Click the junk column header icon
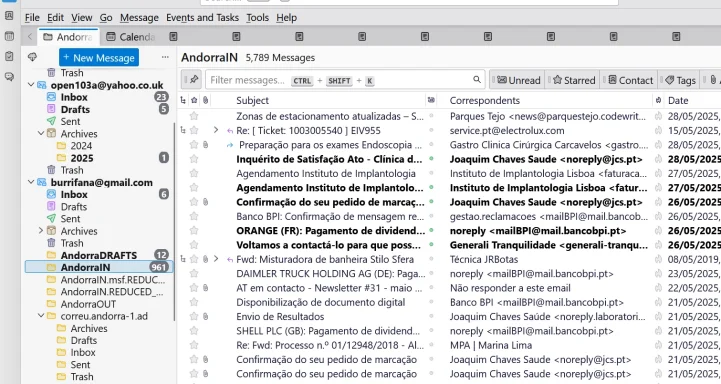 click(x=658, y=100)
